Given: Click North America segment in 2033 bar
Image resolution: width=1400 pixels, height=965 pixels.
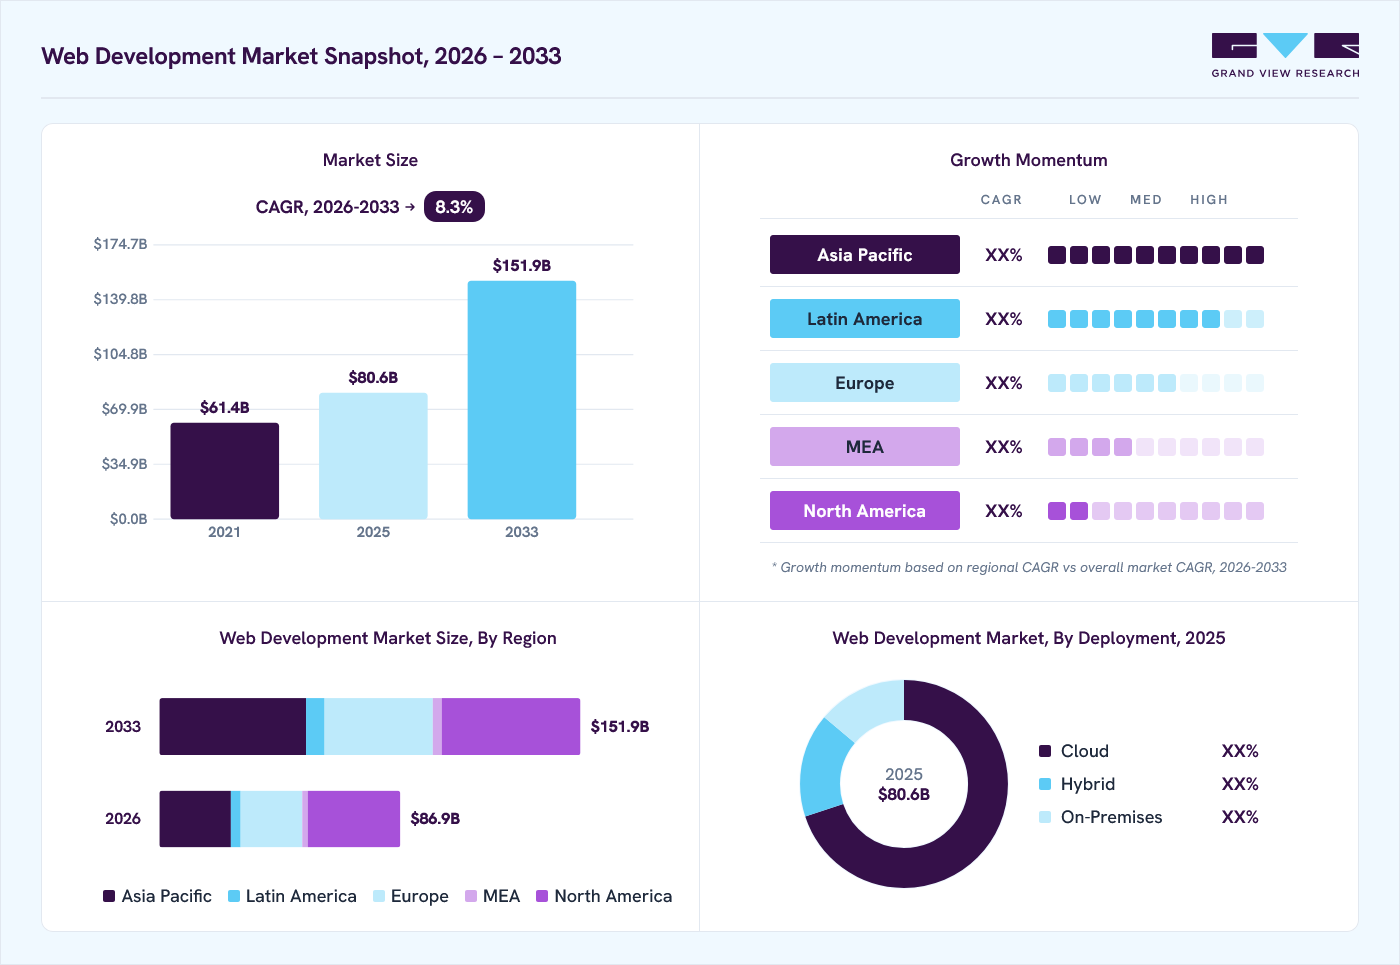Looking at the screenshot, I should [x=511, y=727].
